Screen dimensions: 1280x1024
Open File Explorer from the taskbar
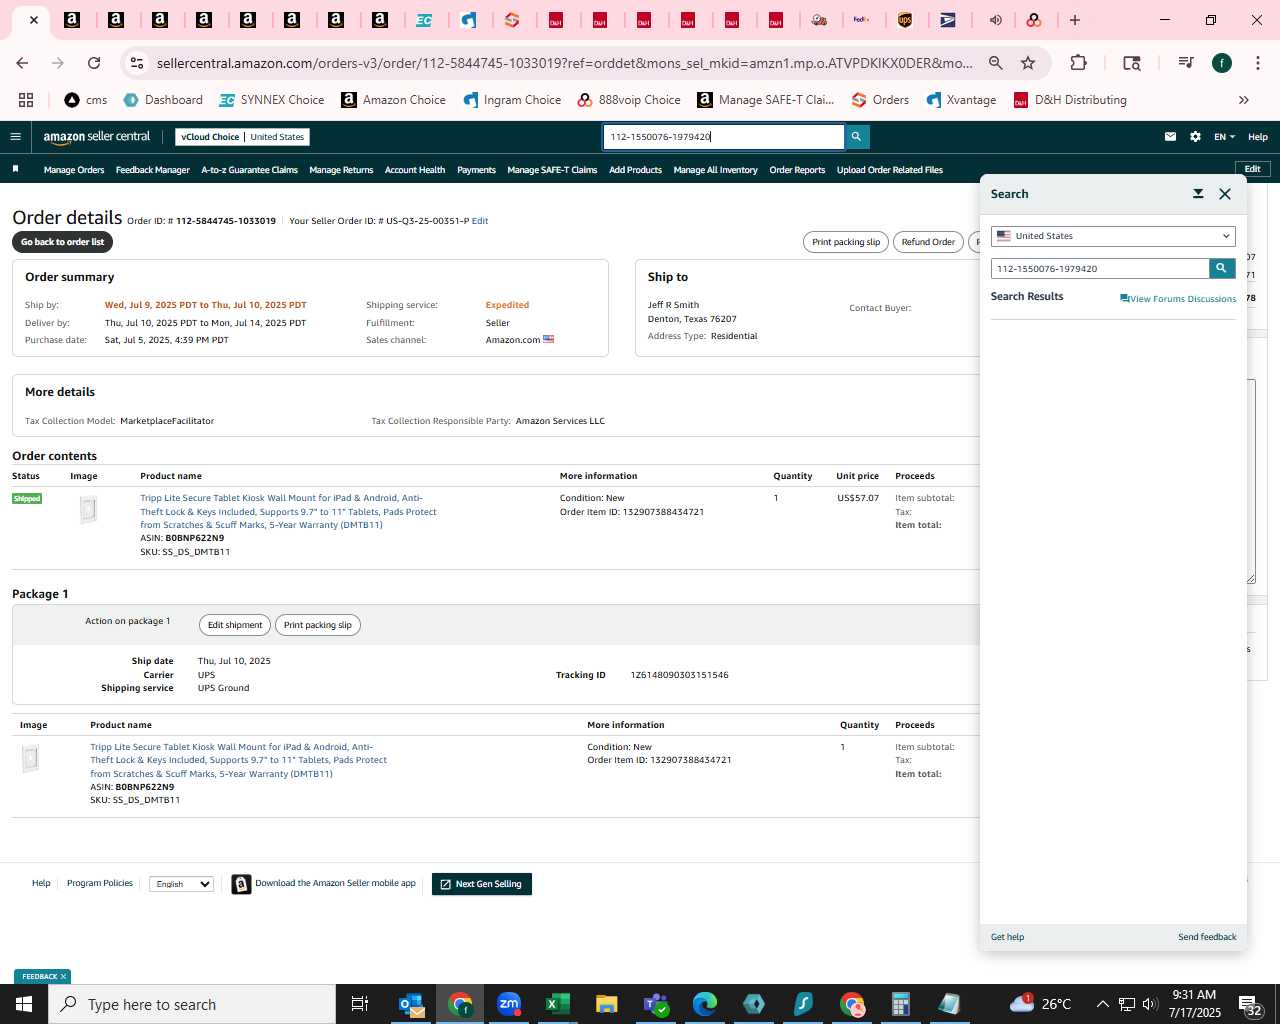tap(607, 1004)
